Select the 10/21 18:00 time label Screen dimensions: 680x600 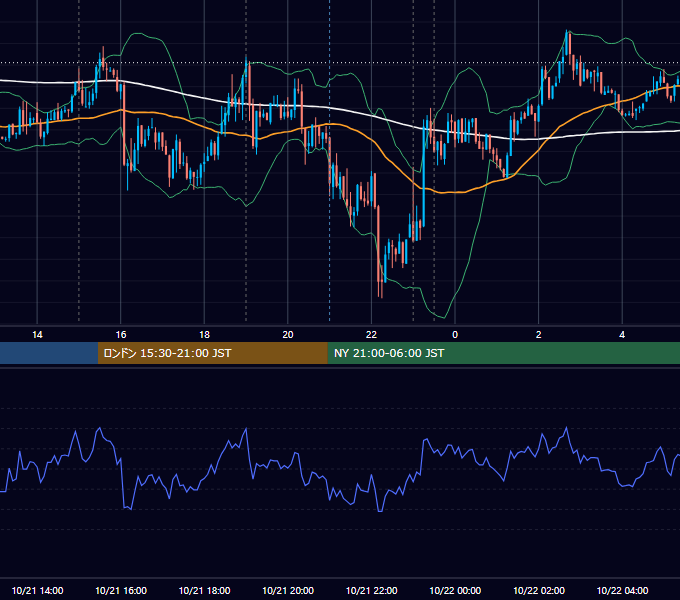pyautogui.click(x=204, y=590)
